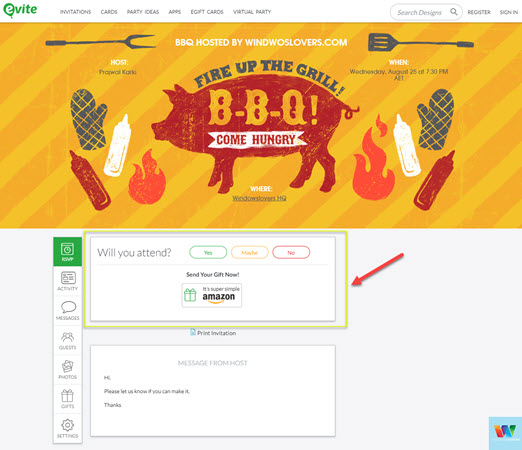Select Maybe as RSVP response

point(250,252)
